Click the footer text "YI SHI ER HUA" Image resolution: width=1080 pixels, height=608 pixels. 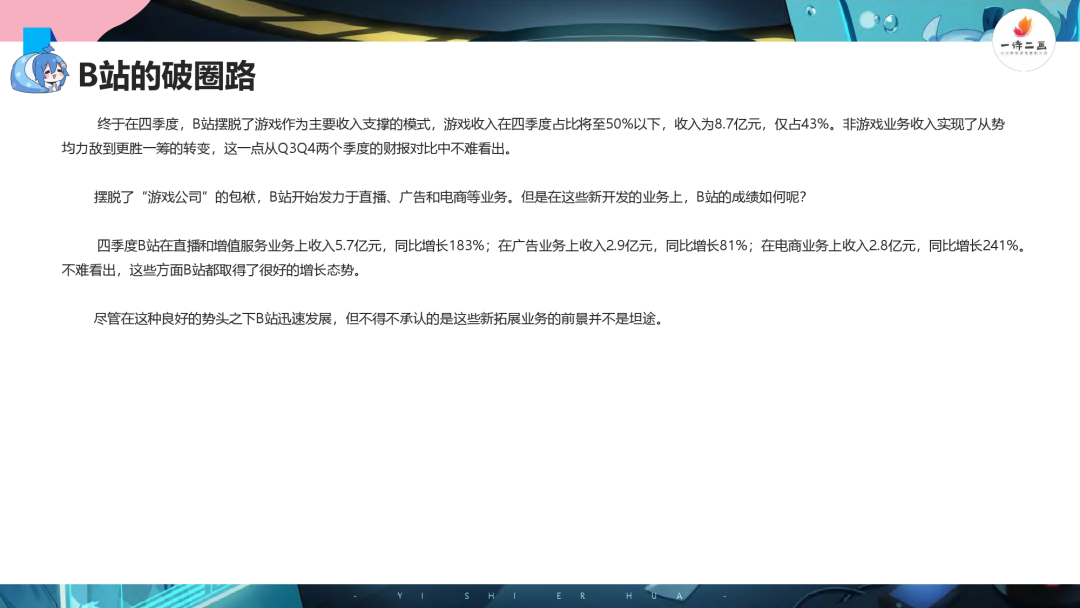pos(539,596)
